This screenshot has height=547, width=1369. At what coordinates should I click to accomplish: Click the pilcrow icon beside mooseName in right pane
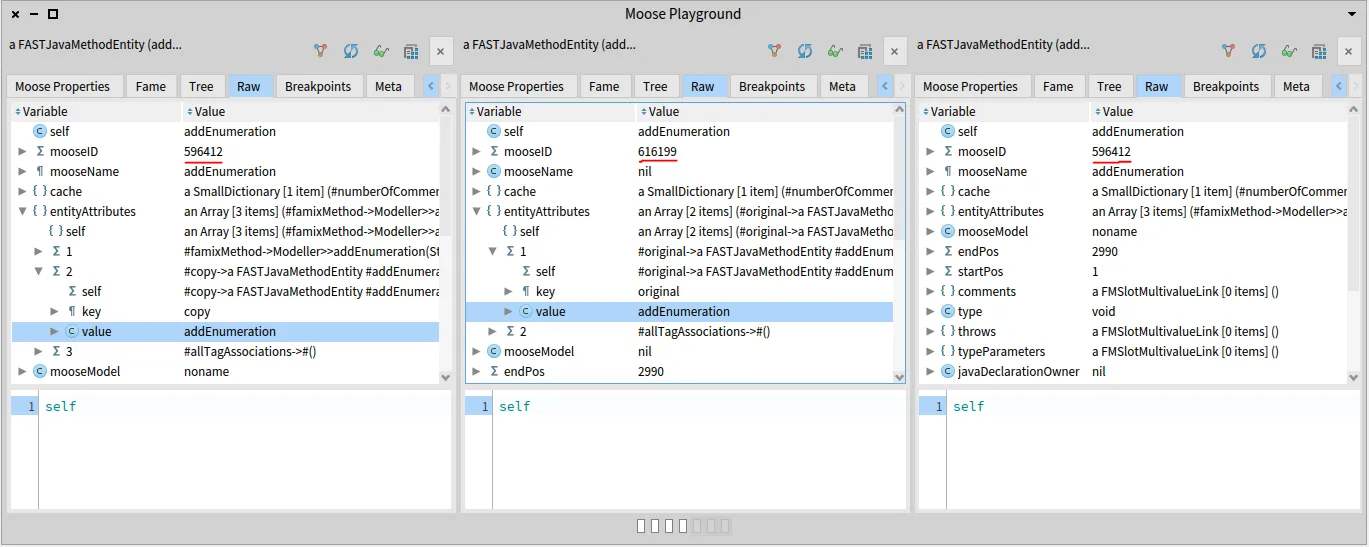(948, 171)
